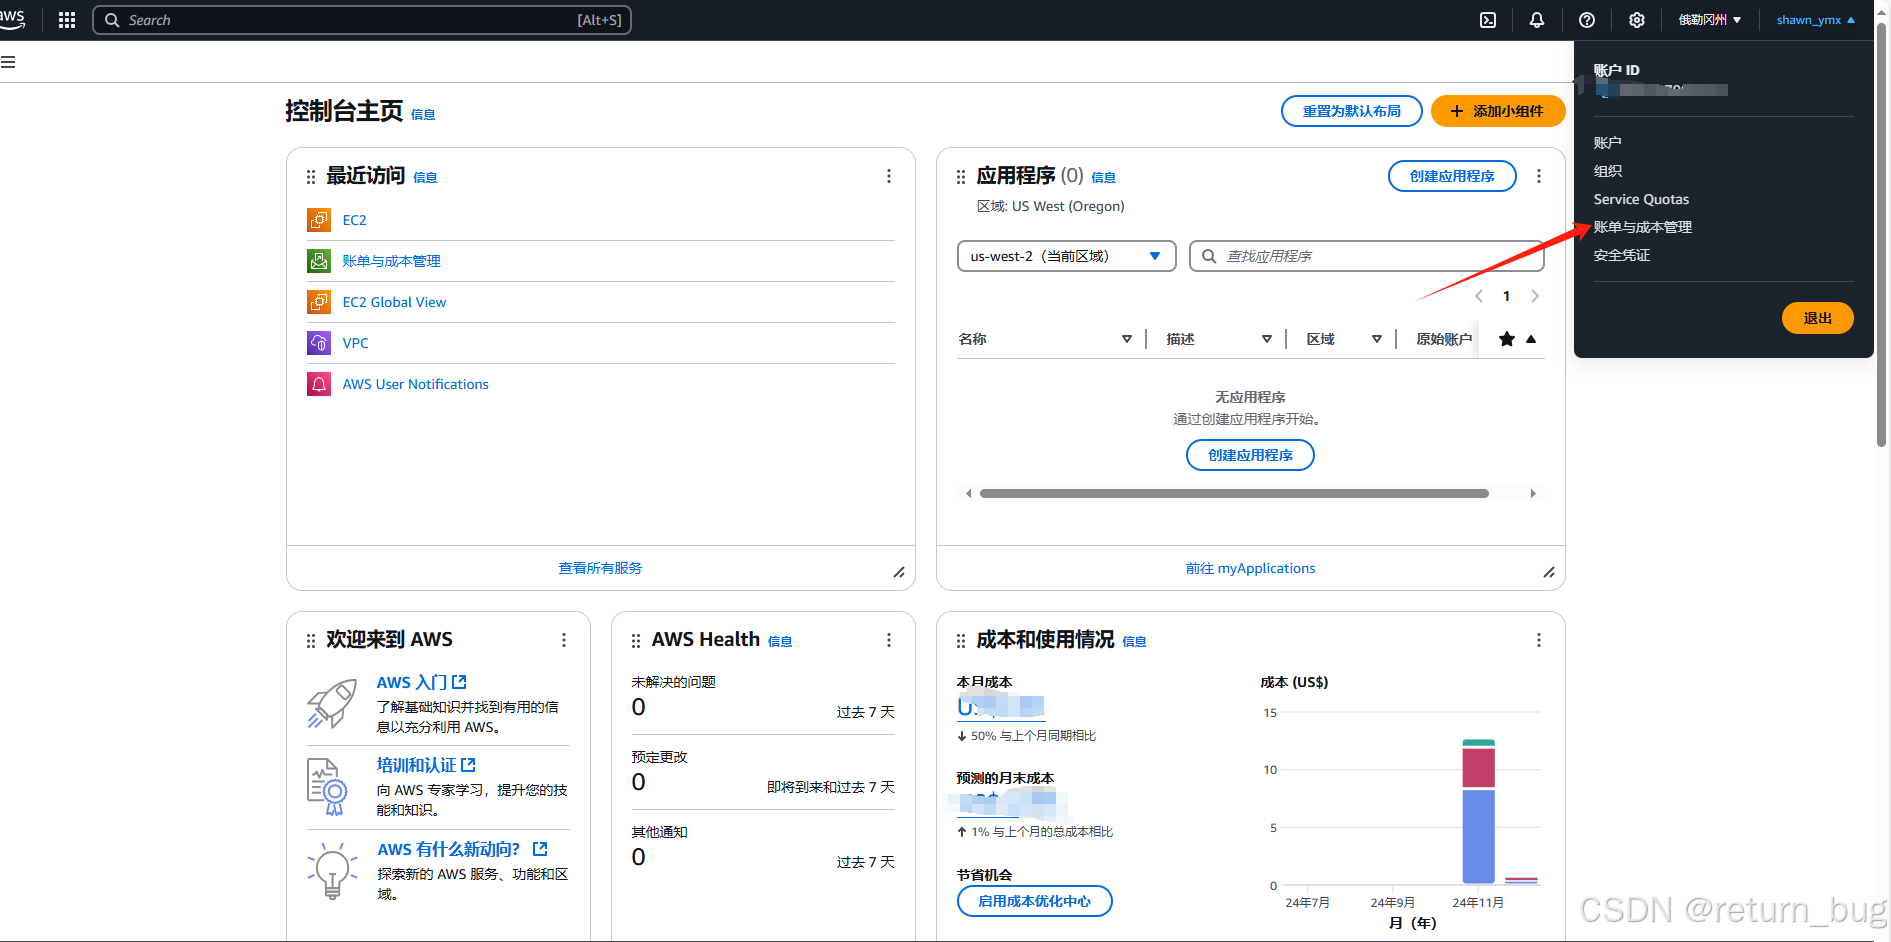Click the 最近访问 widget resize corner

click(x=899, y=572)
